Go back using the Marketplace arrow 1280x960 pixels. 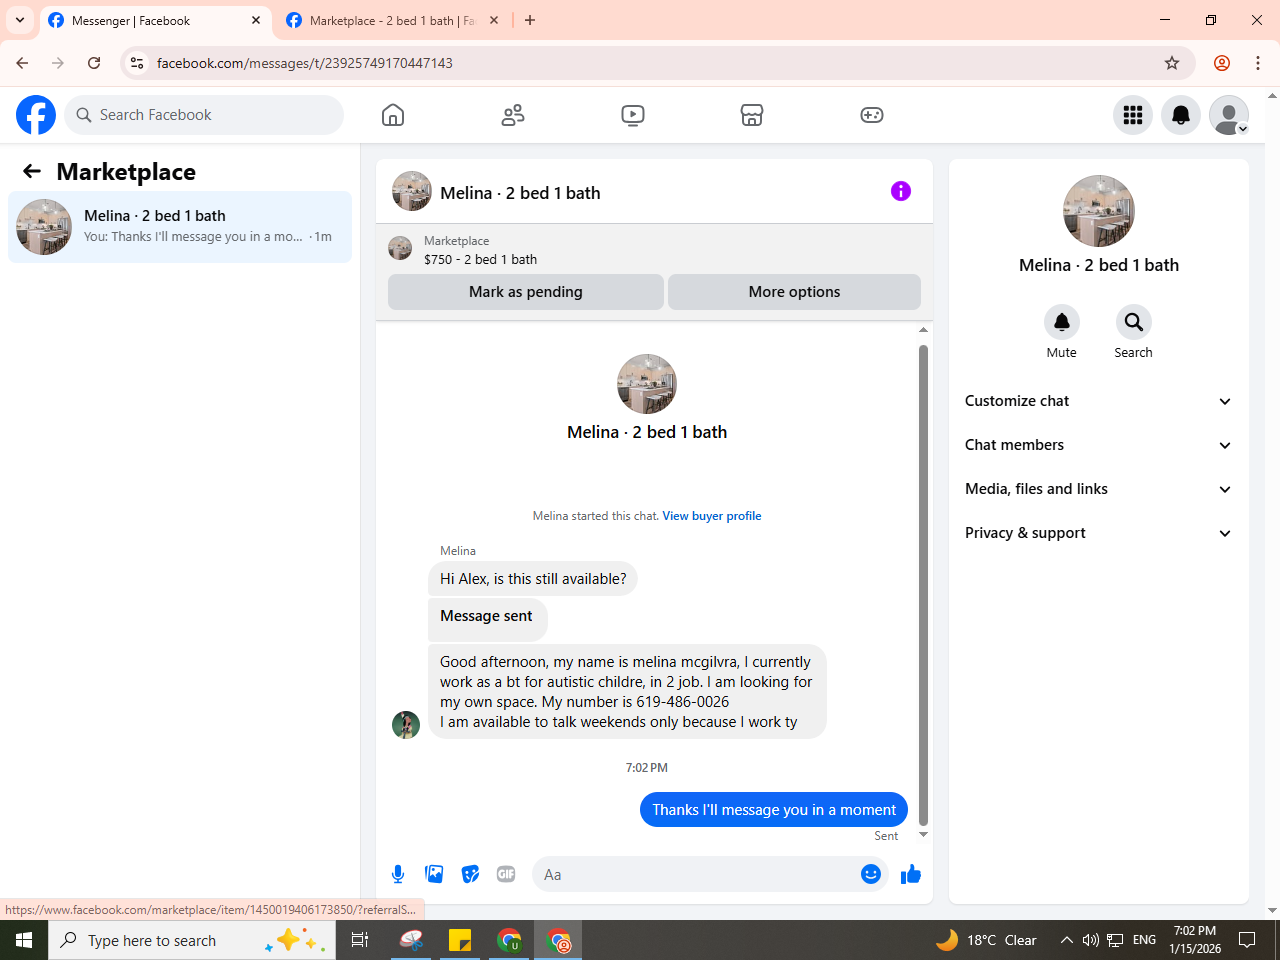(32, 171)
